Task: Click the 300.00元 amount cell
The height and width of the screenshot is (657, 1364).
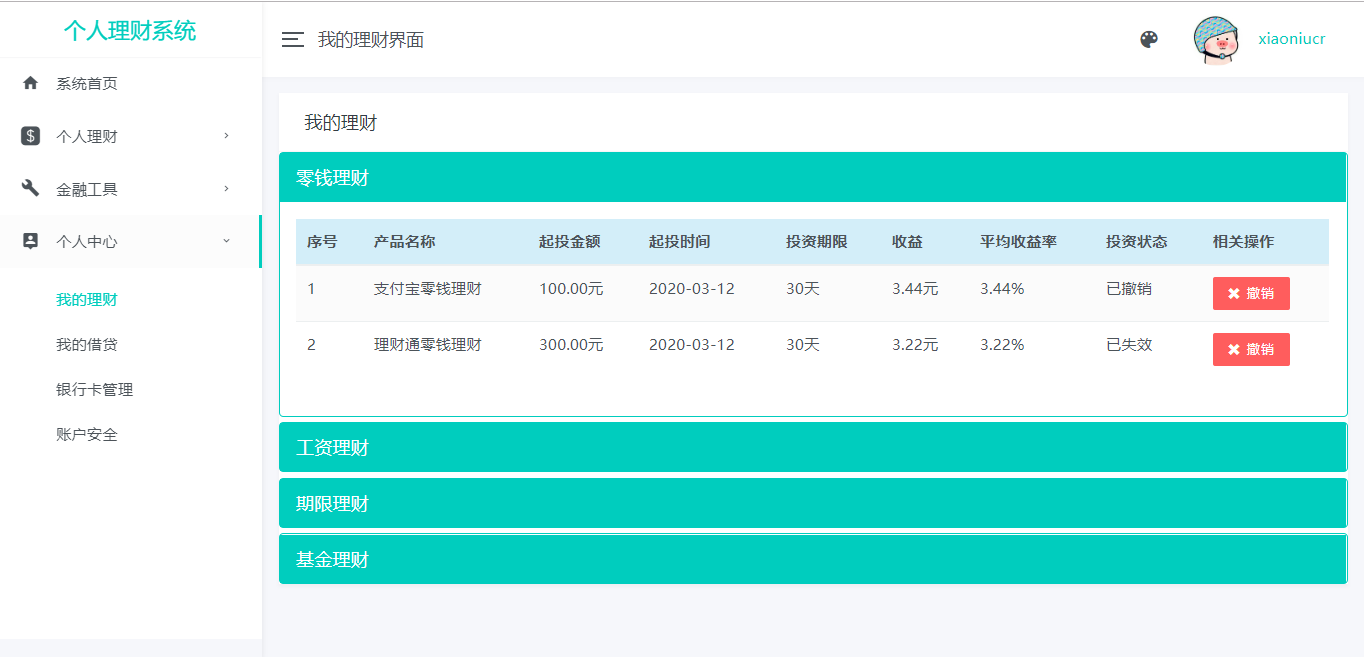Action: point(571,345)
